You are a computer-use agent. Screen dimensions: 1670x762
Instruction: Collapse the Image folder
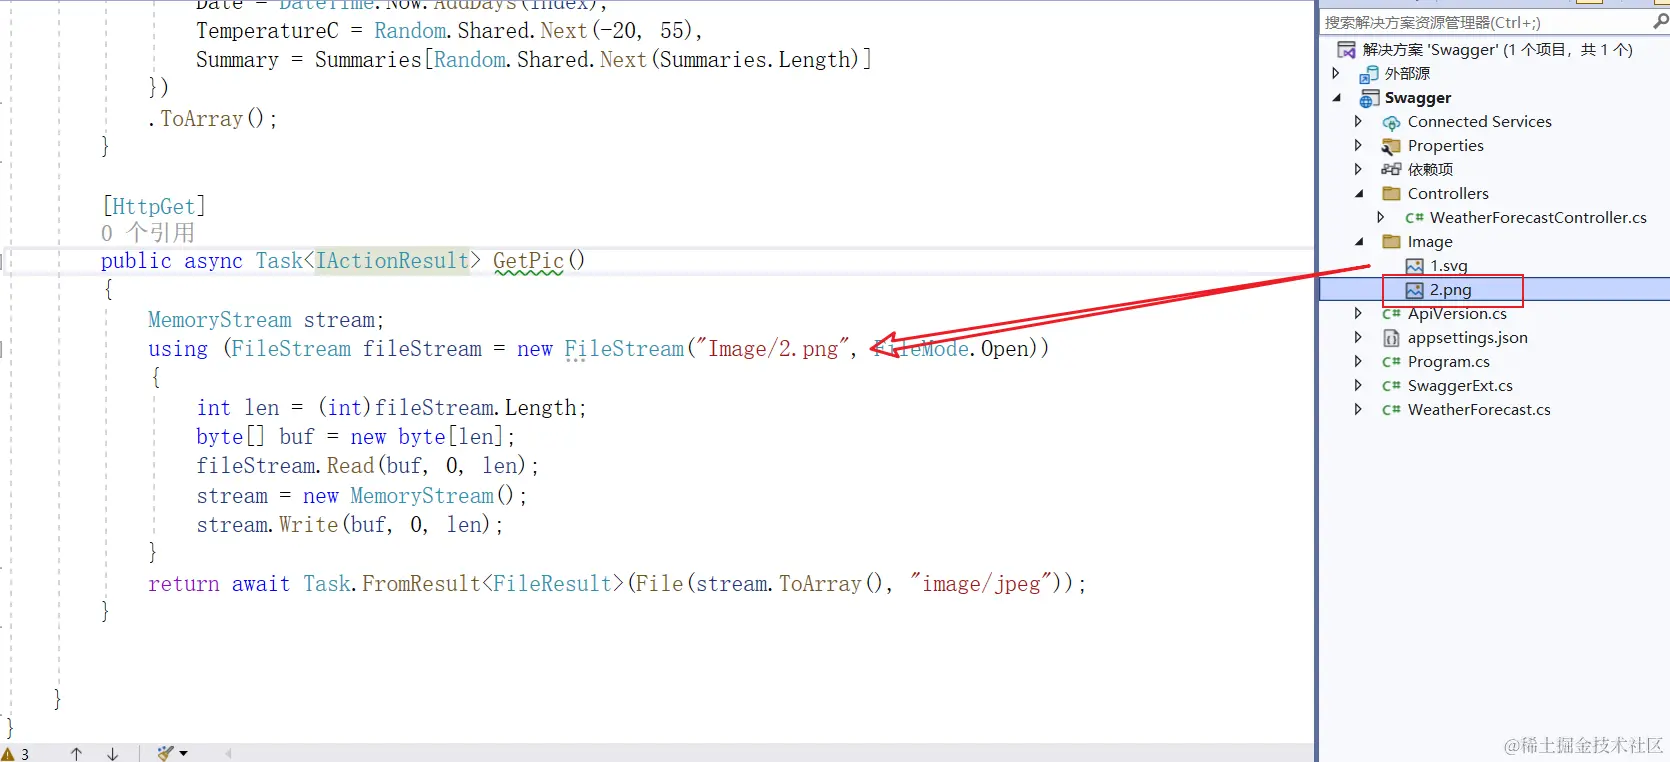pos(1359,242)
